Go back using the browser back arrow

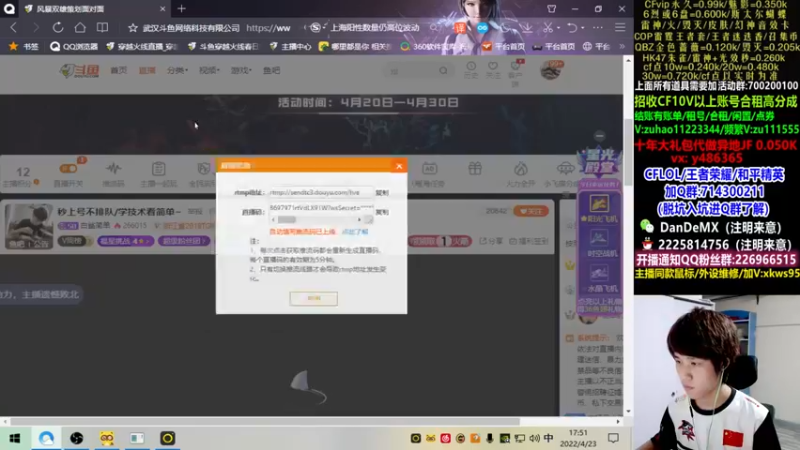14,28
